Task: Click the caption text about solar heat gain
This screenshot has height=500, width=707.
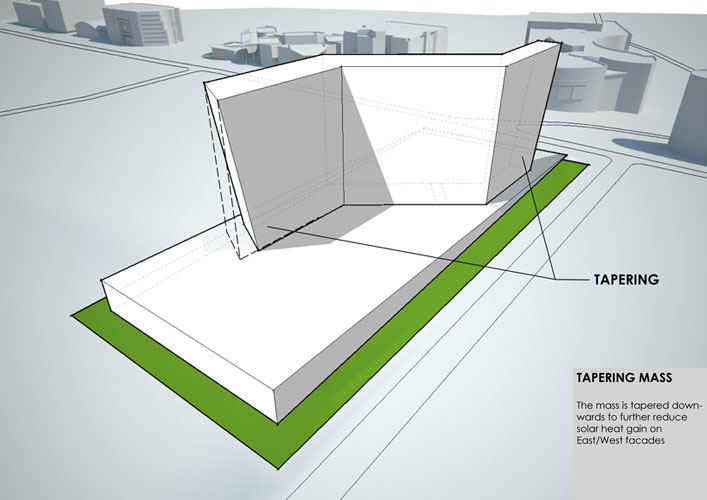Action: click(637, 422)
